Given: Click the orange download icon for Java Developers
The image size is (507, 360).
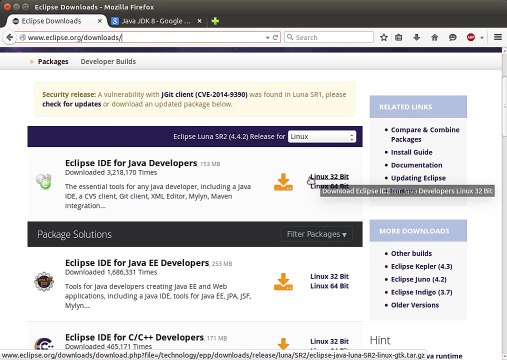Looking at the screenshot, I should (283, 182).
